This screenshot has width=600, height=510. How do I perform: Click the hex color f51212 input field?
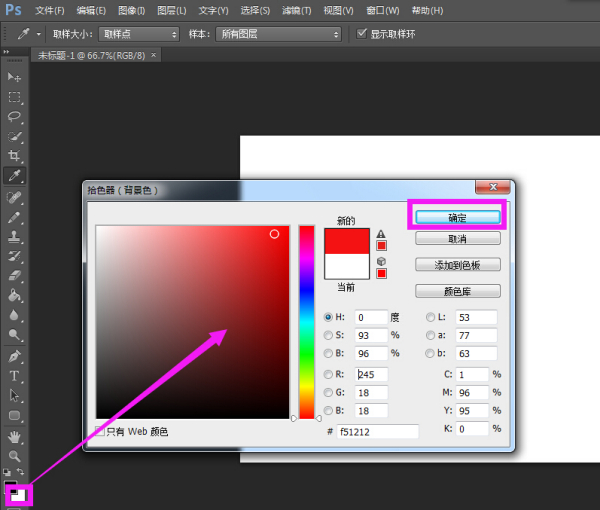[377, 432]
